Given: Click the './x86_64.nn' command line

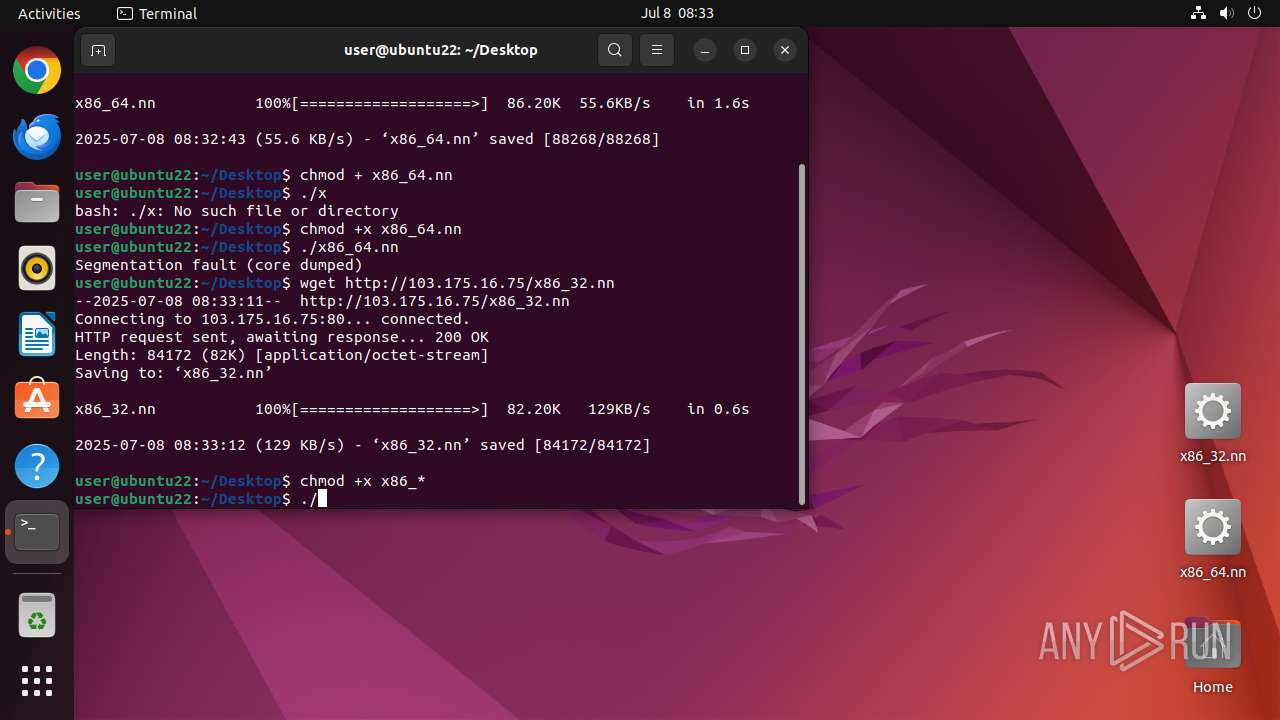Looking at the screenshot, I should [237, 247].
